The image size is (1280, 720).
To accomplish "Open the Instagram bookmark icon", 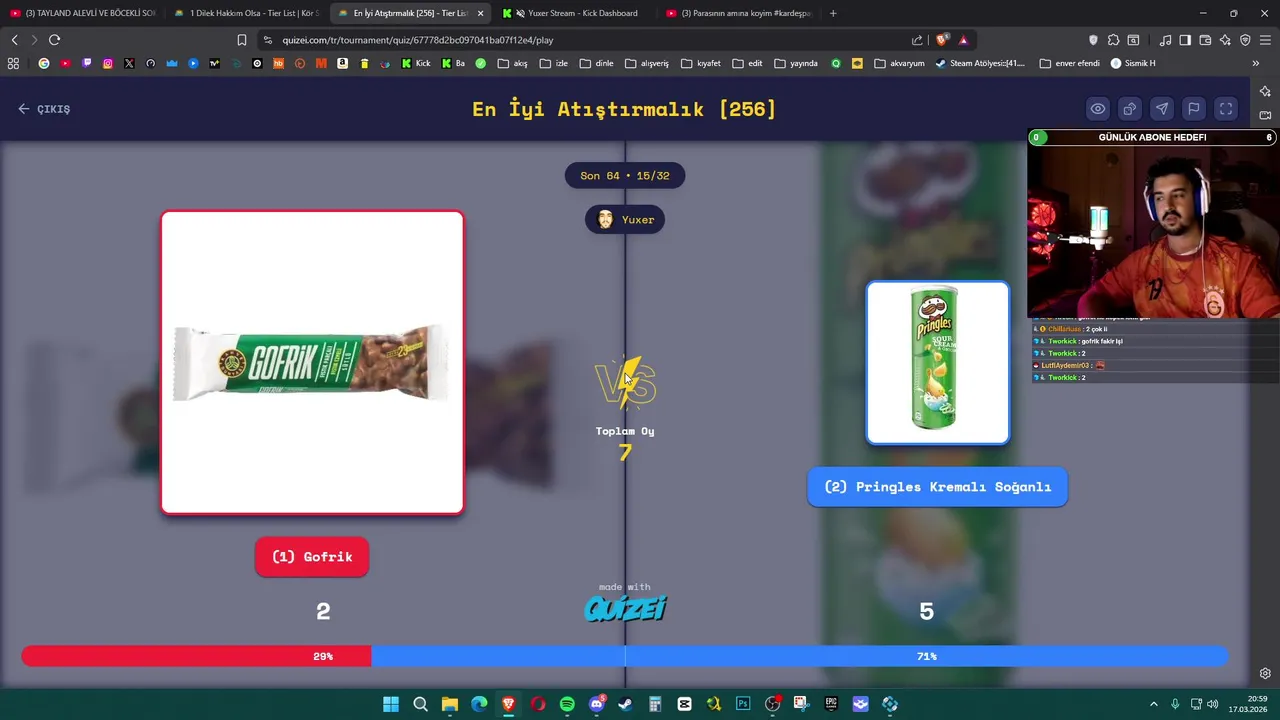I will (108, 63).
